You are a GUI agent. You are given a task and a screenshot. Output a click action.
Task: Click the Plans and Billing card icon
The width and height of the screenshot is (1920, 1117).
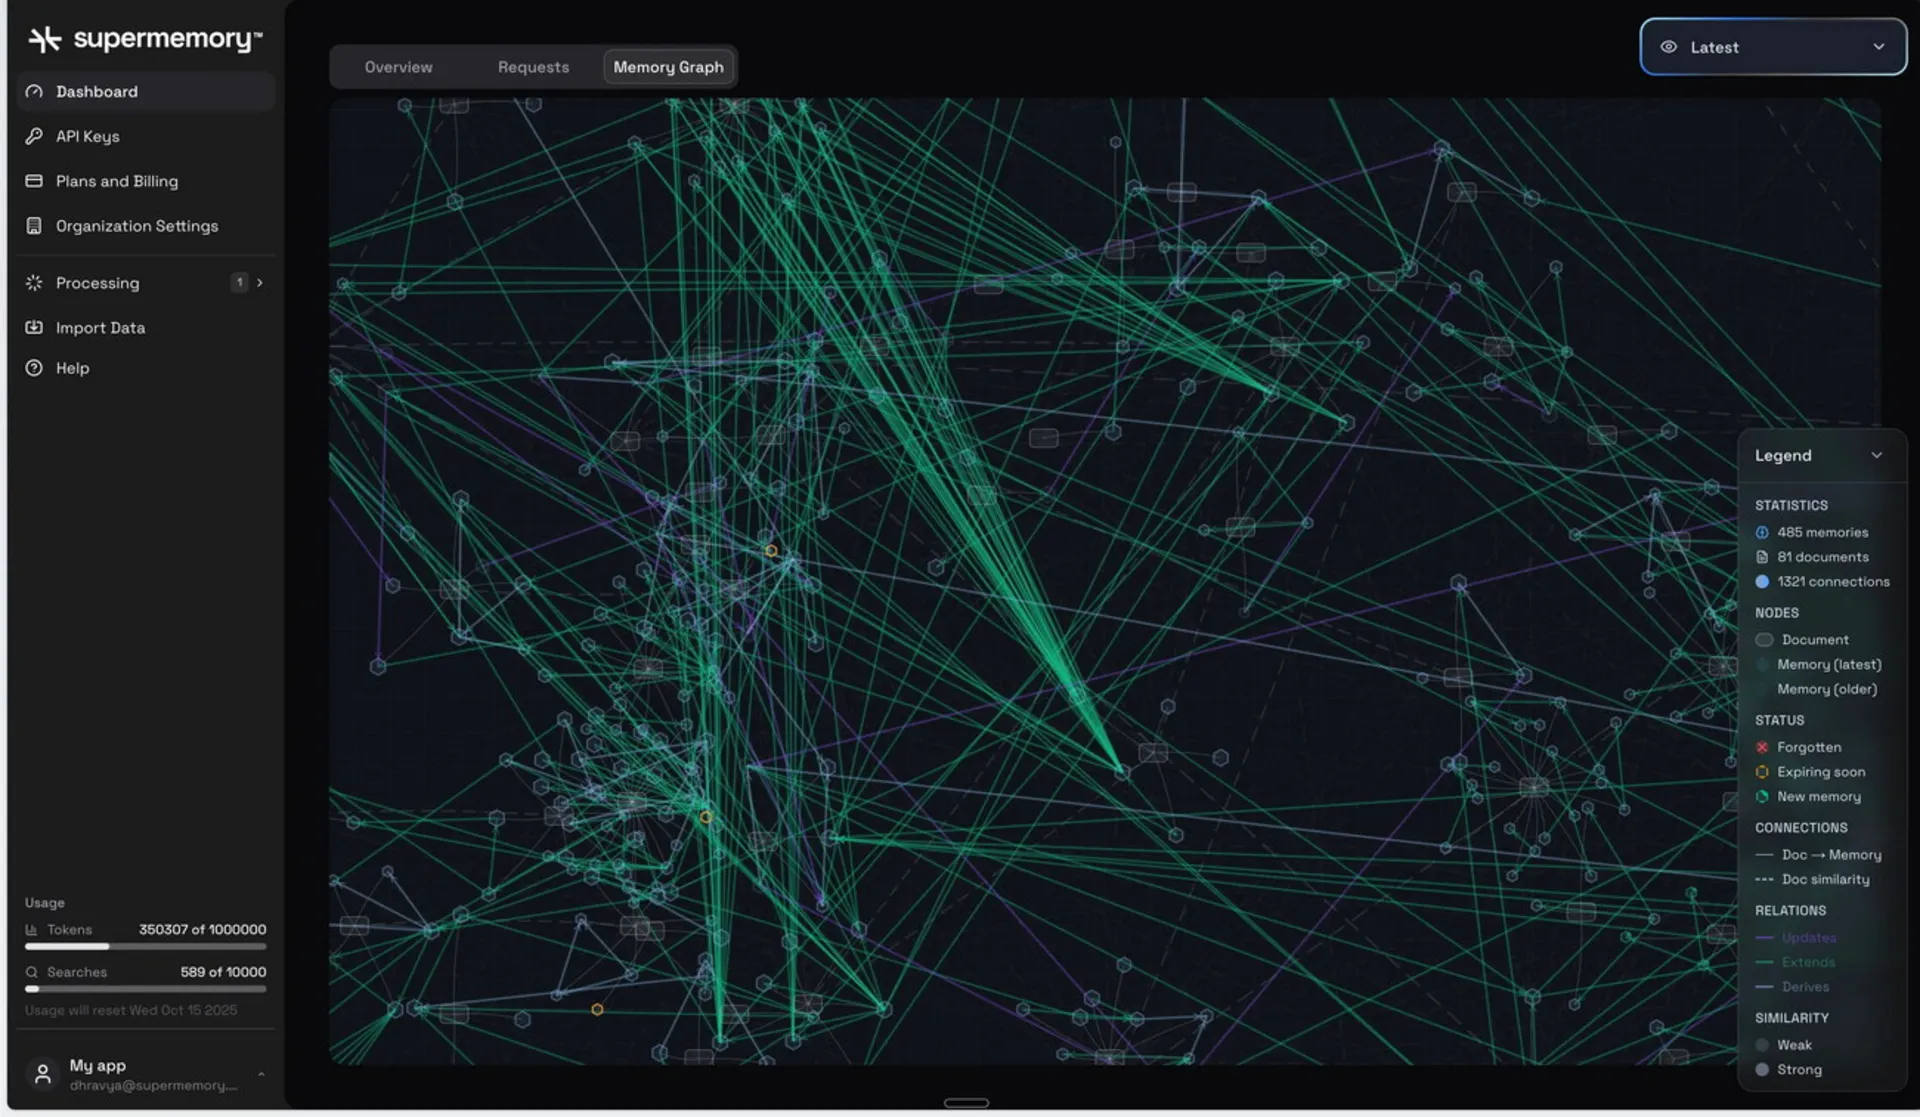pyautogui.click(x=34, y=181)
